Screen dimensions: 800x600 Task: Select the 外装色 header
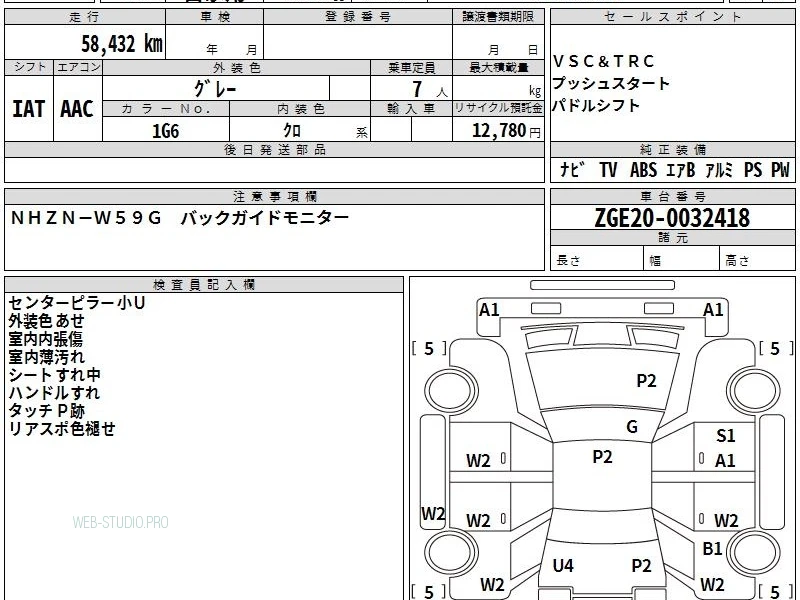[x=236, y=67]
